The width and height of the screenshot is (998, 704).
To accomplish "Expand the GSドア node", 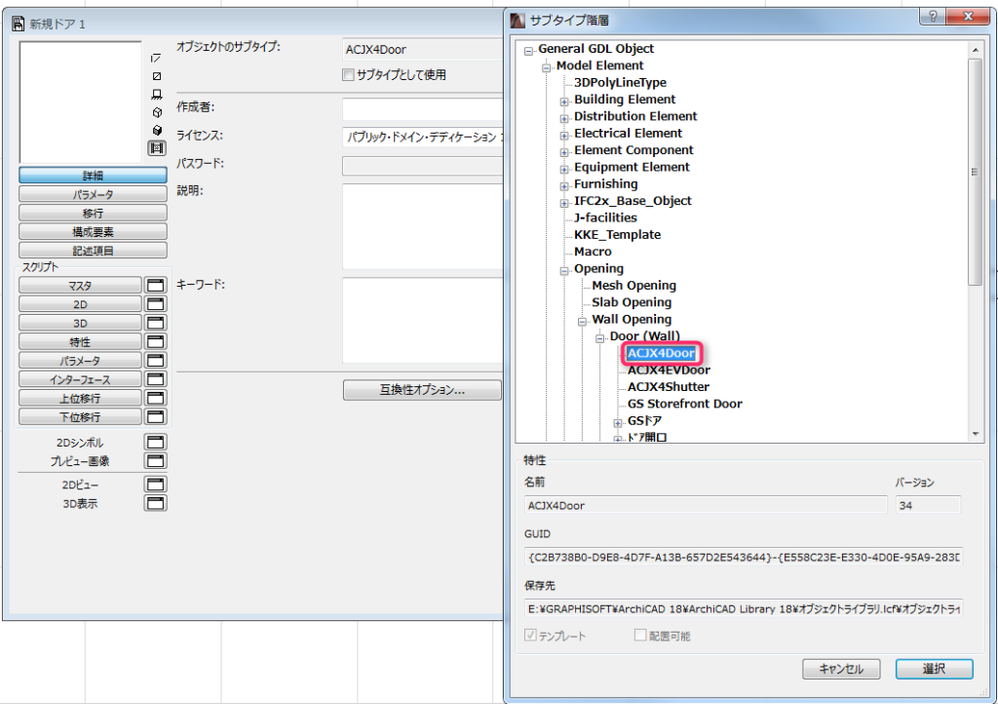I will tap(617, 423).
